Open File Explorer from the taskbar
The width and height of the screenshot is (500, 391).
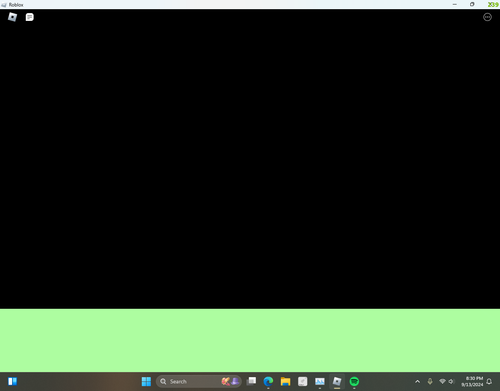click(x=285, y=381)
